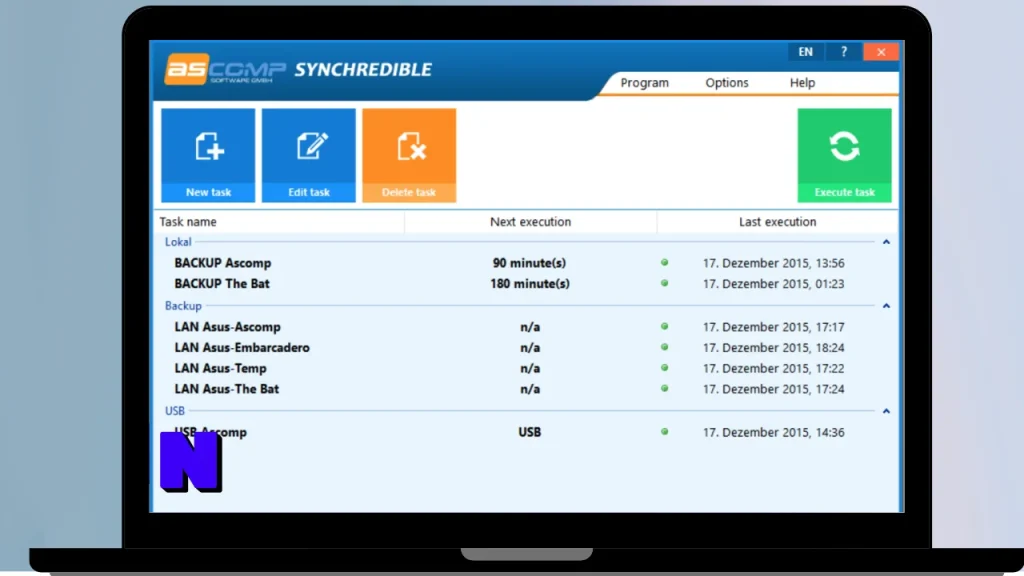This screenshot has height=576, width=1024.
Task: Close the Synchredible window
Action: [881, 52]
